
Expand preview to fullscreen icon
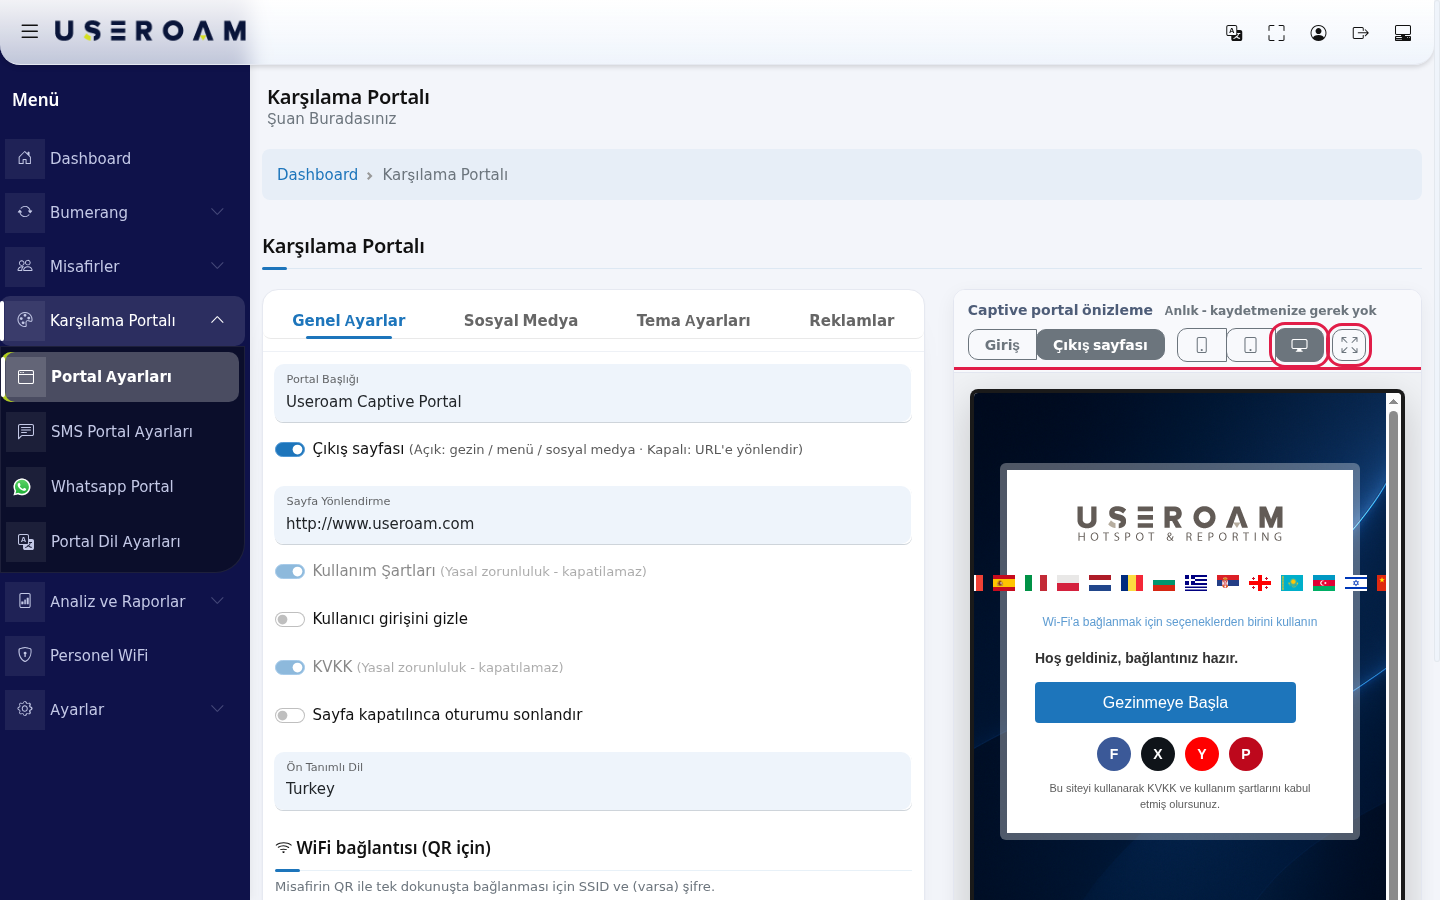(1349, 345)
